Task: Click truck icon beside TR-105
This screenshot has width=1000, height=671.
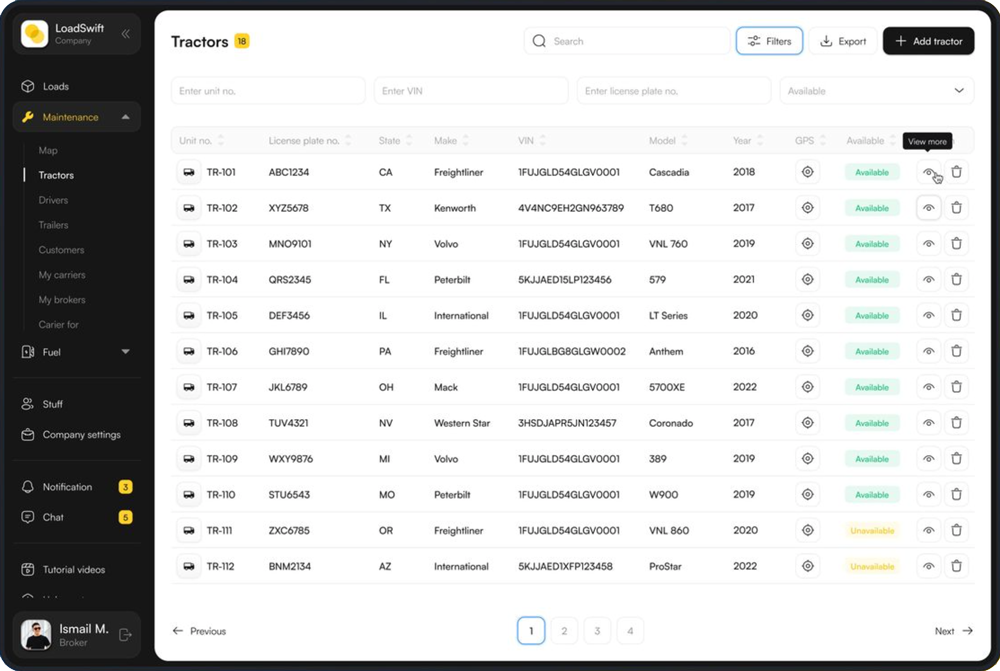Action: (188, 316)
